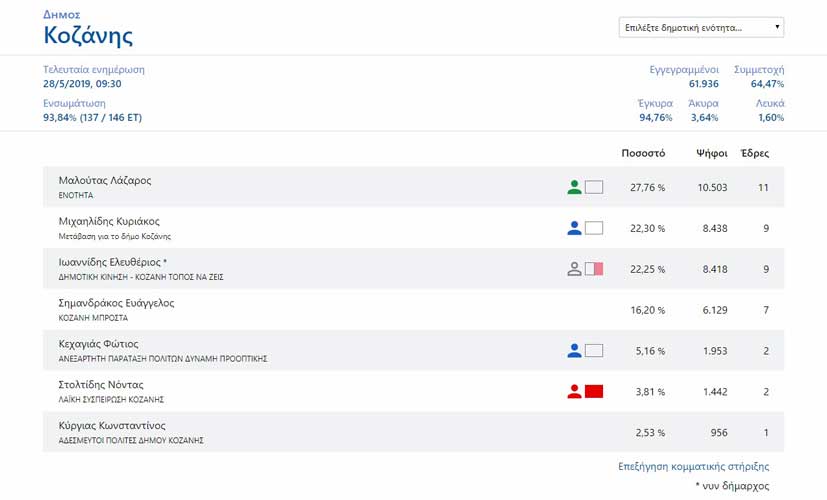Click green person icon beside Μαλούτας Λάζαρος
The width and height of the screenshot is (827, 500).
(x=574, y=187)
